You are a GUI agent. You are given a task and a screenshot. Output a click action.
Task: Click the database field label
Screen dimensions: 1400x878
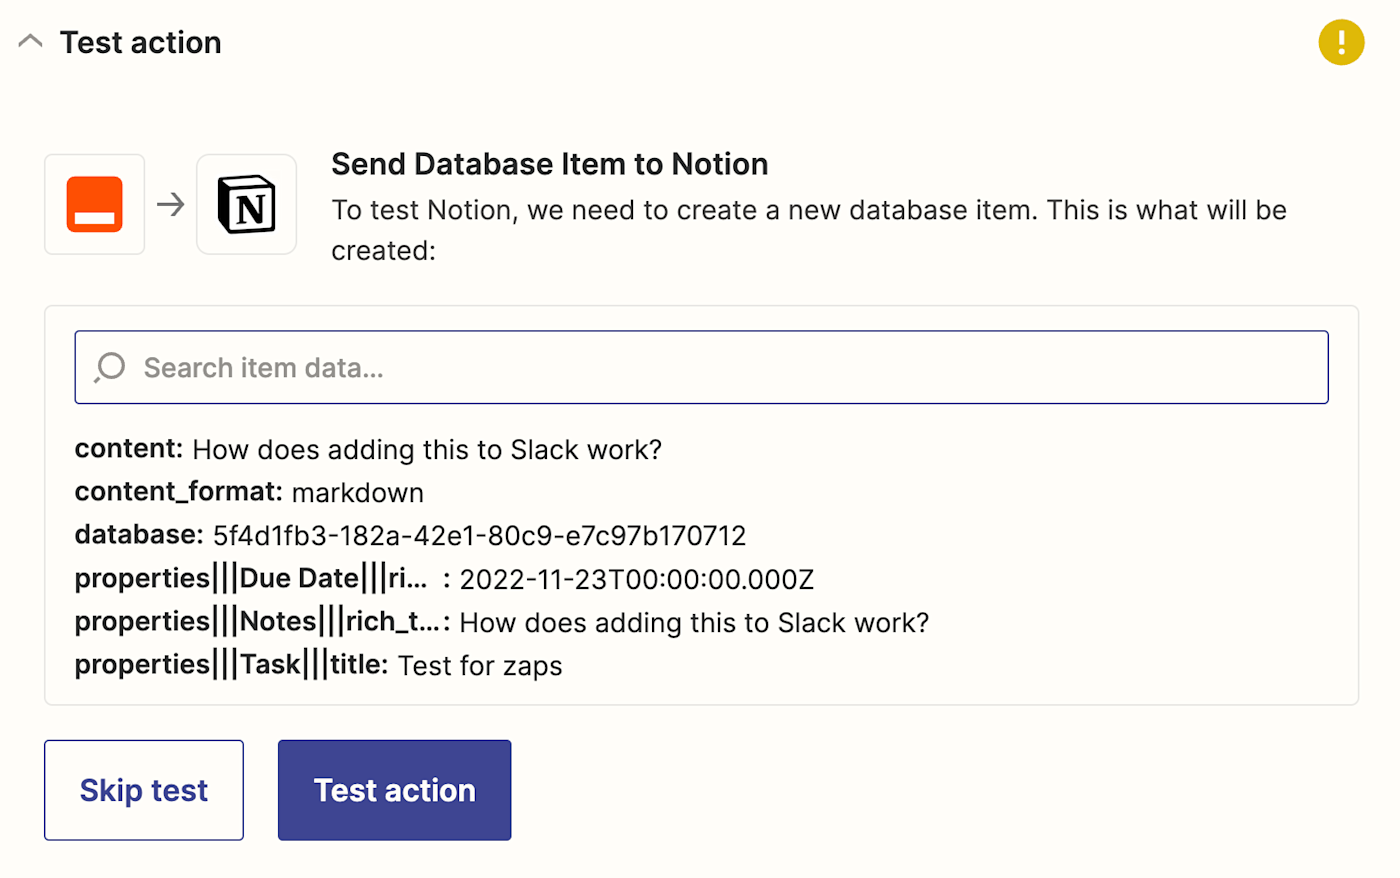(139, 535)
